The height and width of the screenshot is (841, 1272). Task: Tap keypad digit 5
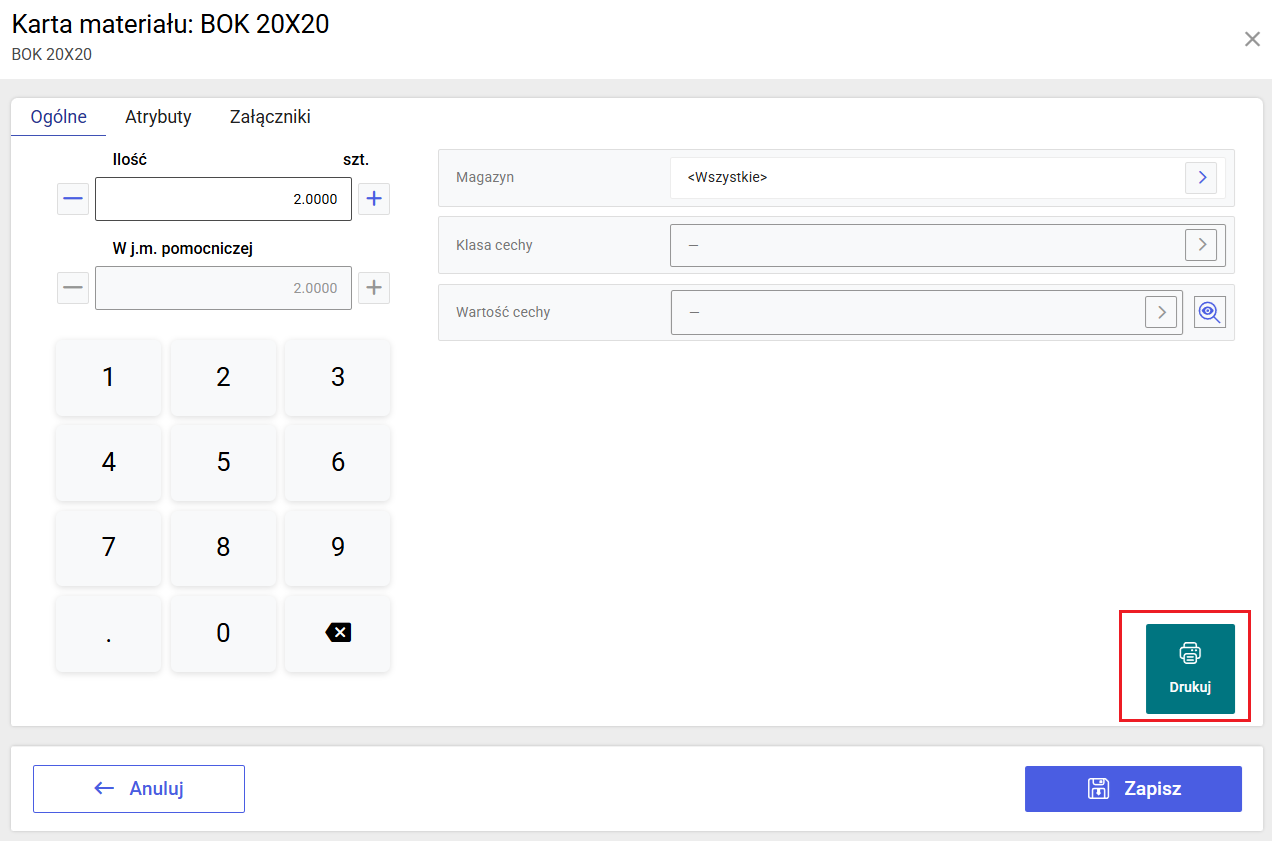(x=223, y=462)
